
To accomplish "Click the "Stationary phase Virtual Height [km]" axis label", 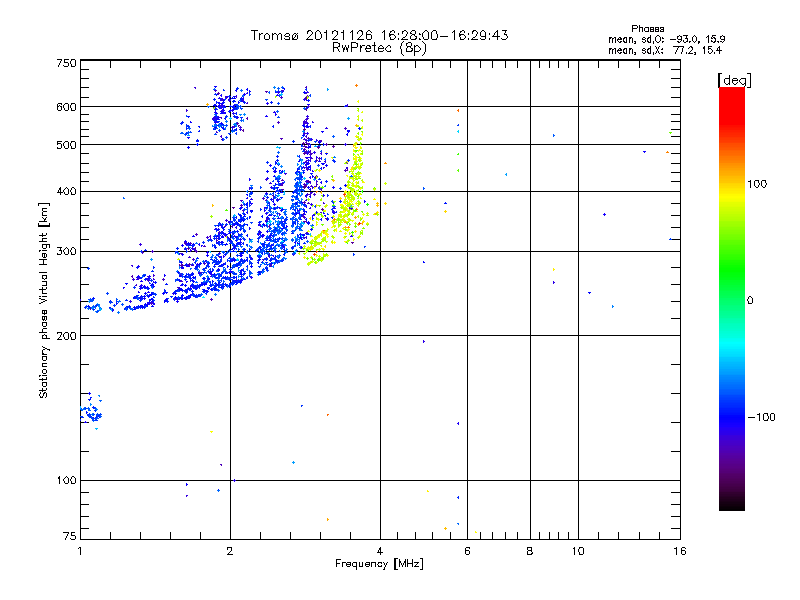I will 44,300.
